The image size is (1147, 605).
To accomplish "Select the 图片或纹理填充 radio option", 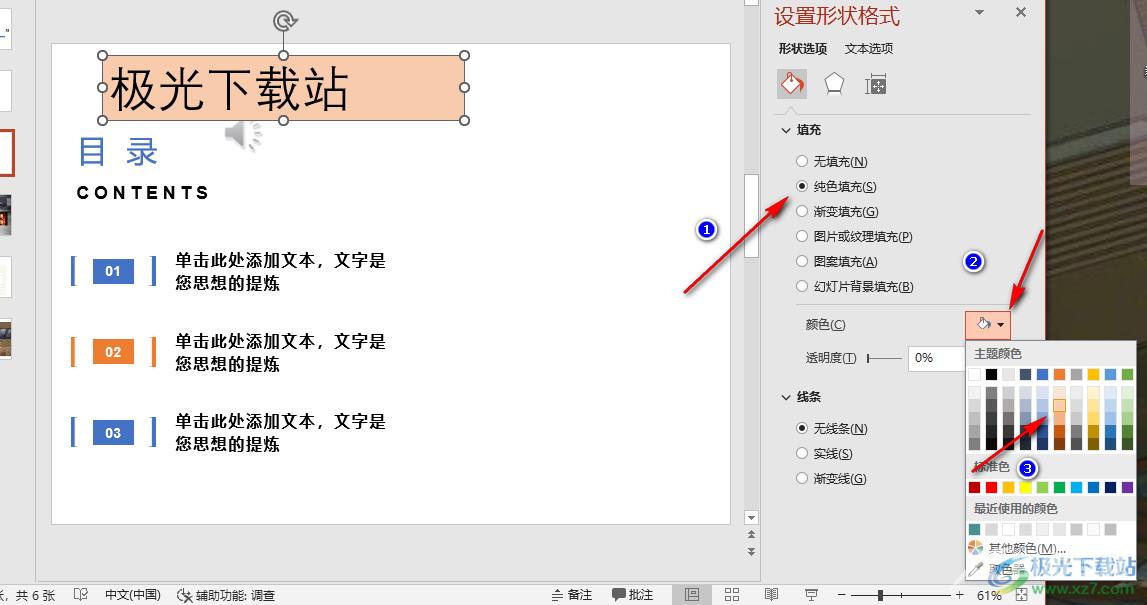I will (x=802, y=236).
